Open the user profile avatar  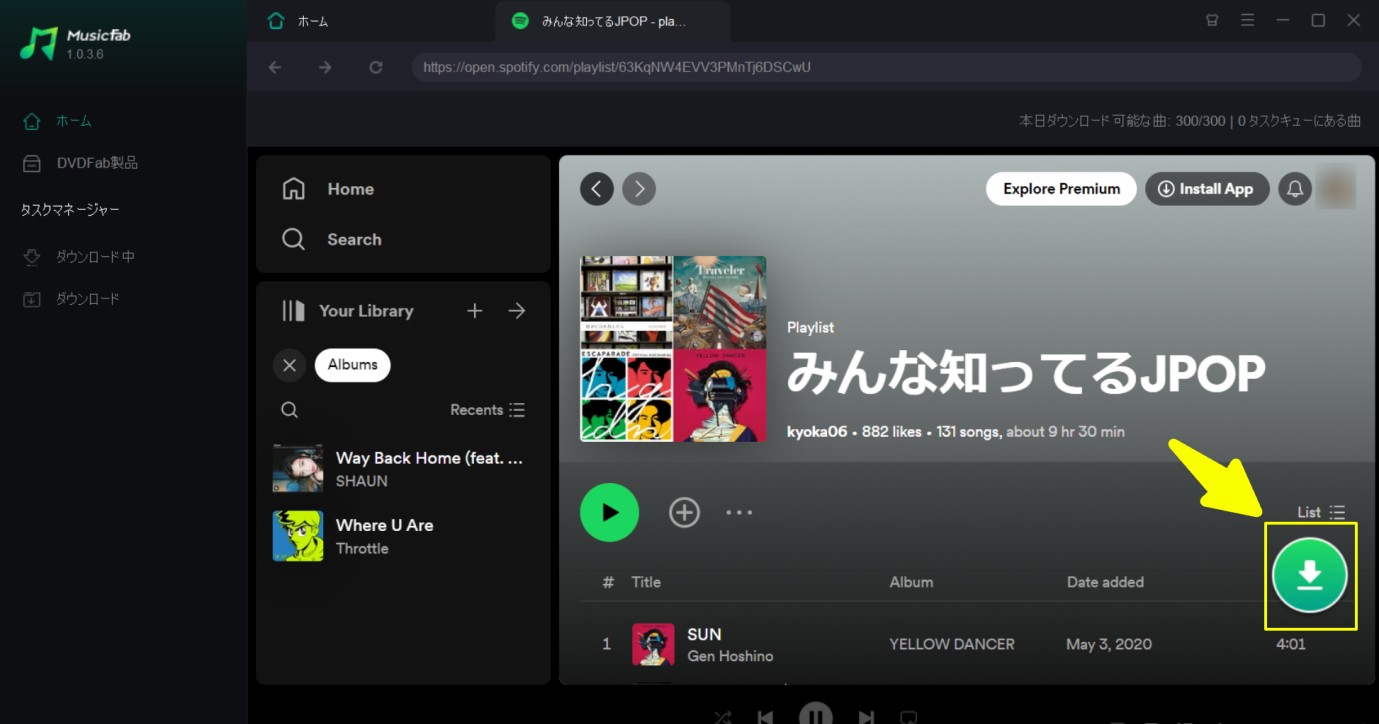coord(1337,188)
